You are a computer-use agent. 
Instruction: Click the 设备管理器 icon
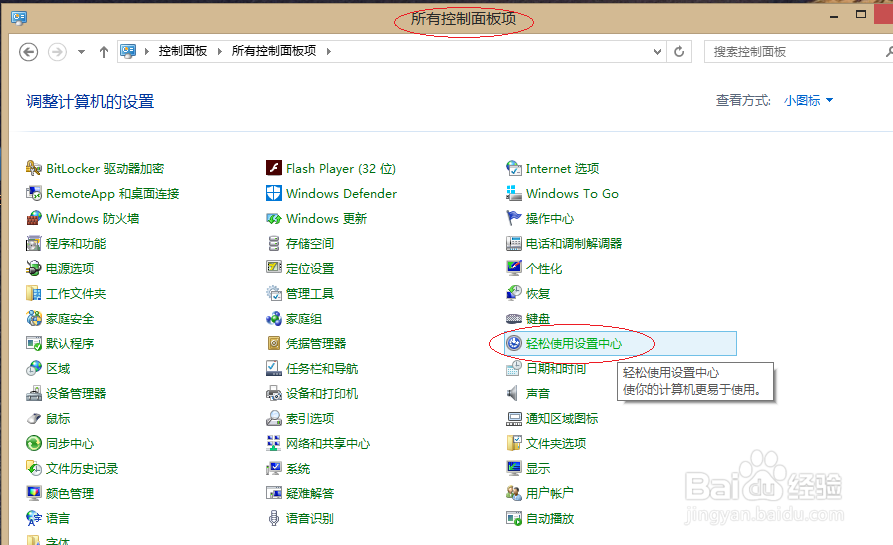tap(34, 394)
